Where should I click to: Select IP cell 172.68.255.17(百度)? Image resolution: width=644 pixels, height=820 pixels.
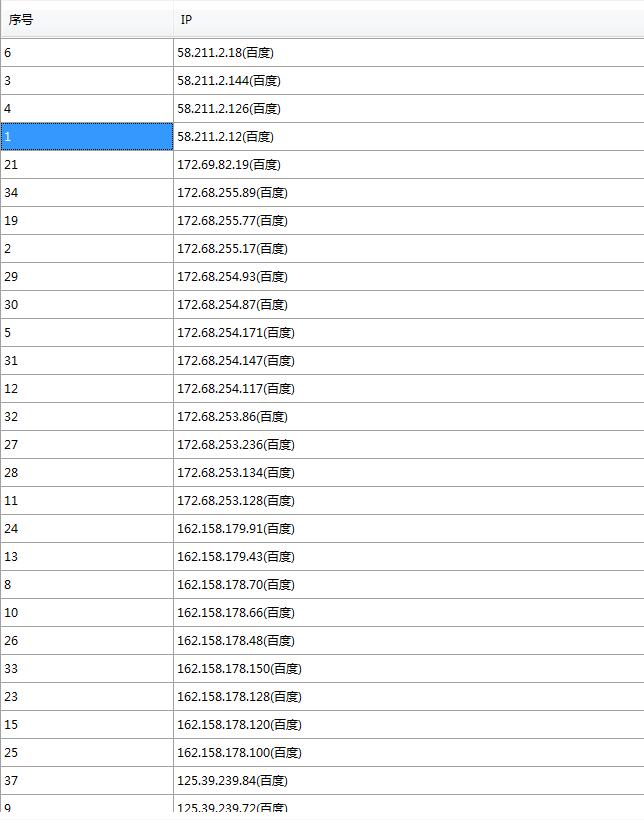(x=409, y=248)
